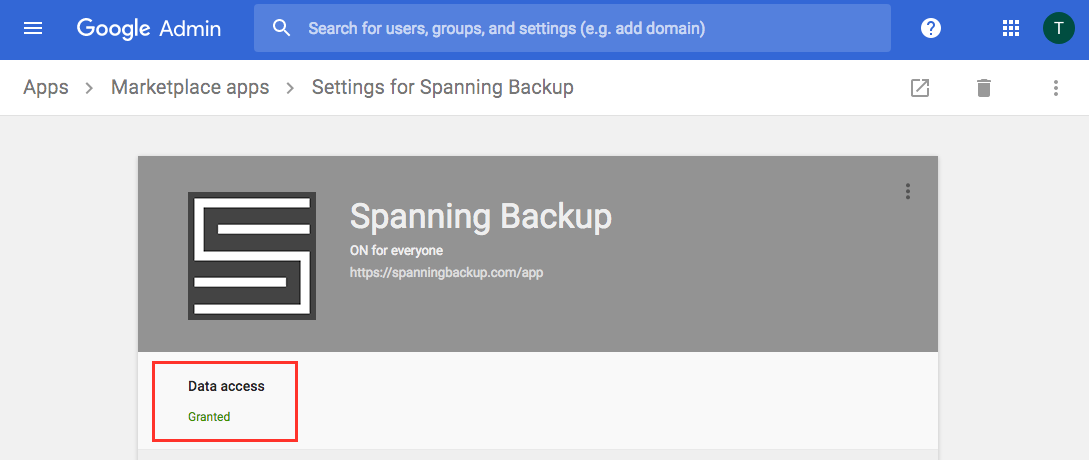1089x460 pixels.
Task: Click the search magnifier icon
Action: [281, 28]
